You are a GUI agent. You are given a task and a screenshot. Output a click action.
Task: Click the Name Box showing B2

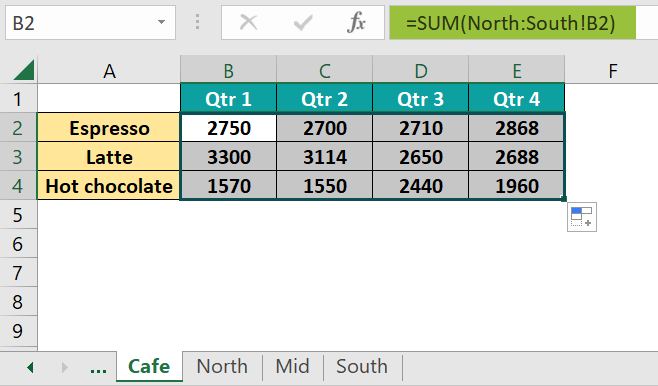coord(90,23)
